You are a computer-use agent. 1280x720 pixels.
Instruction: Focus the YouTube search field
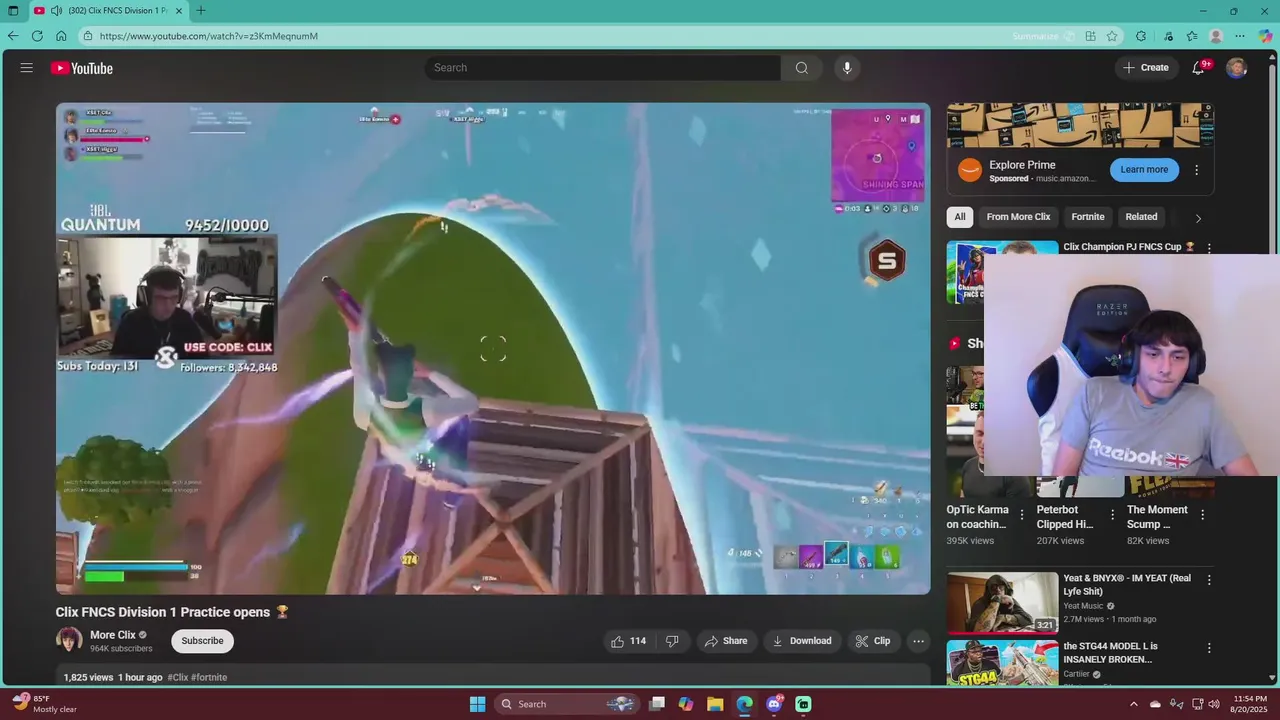coord(603,68)
